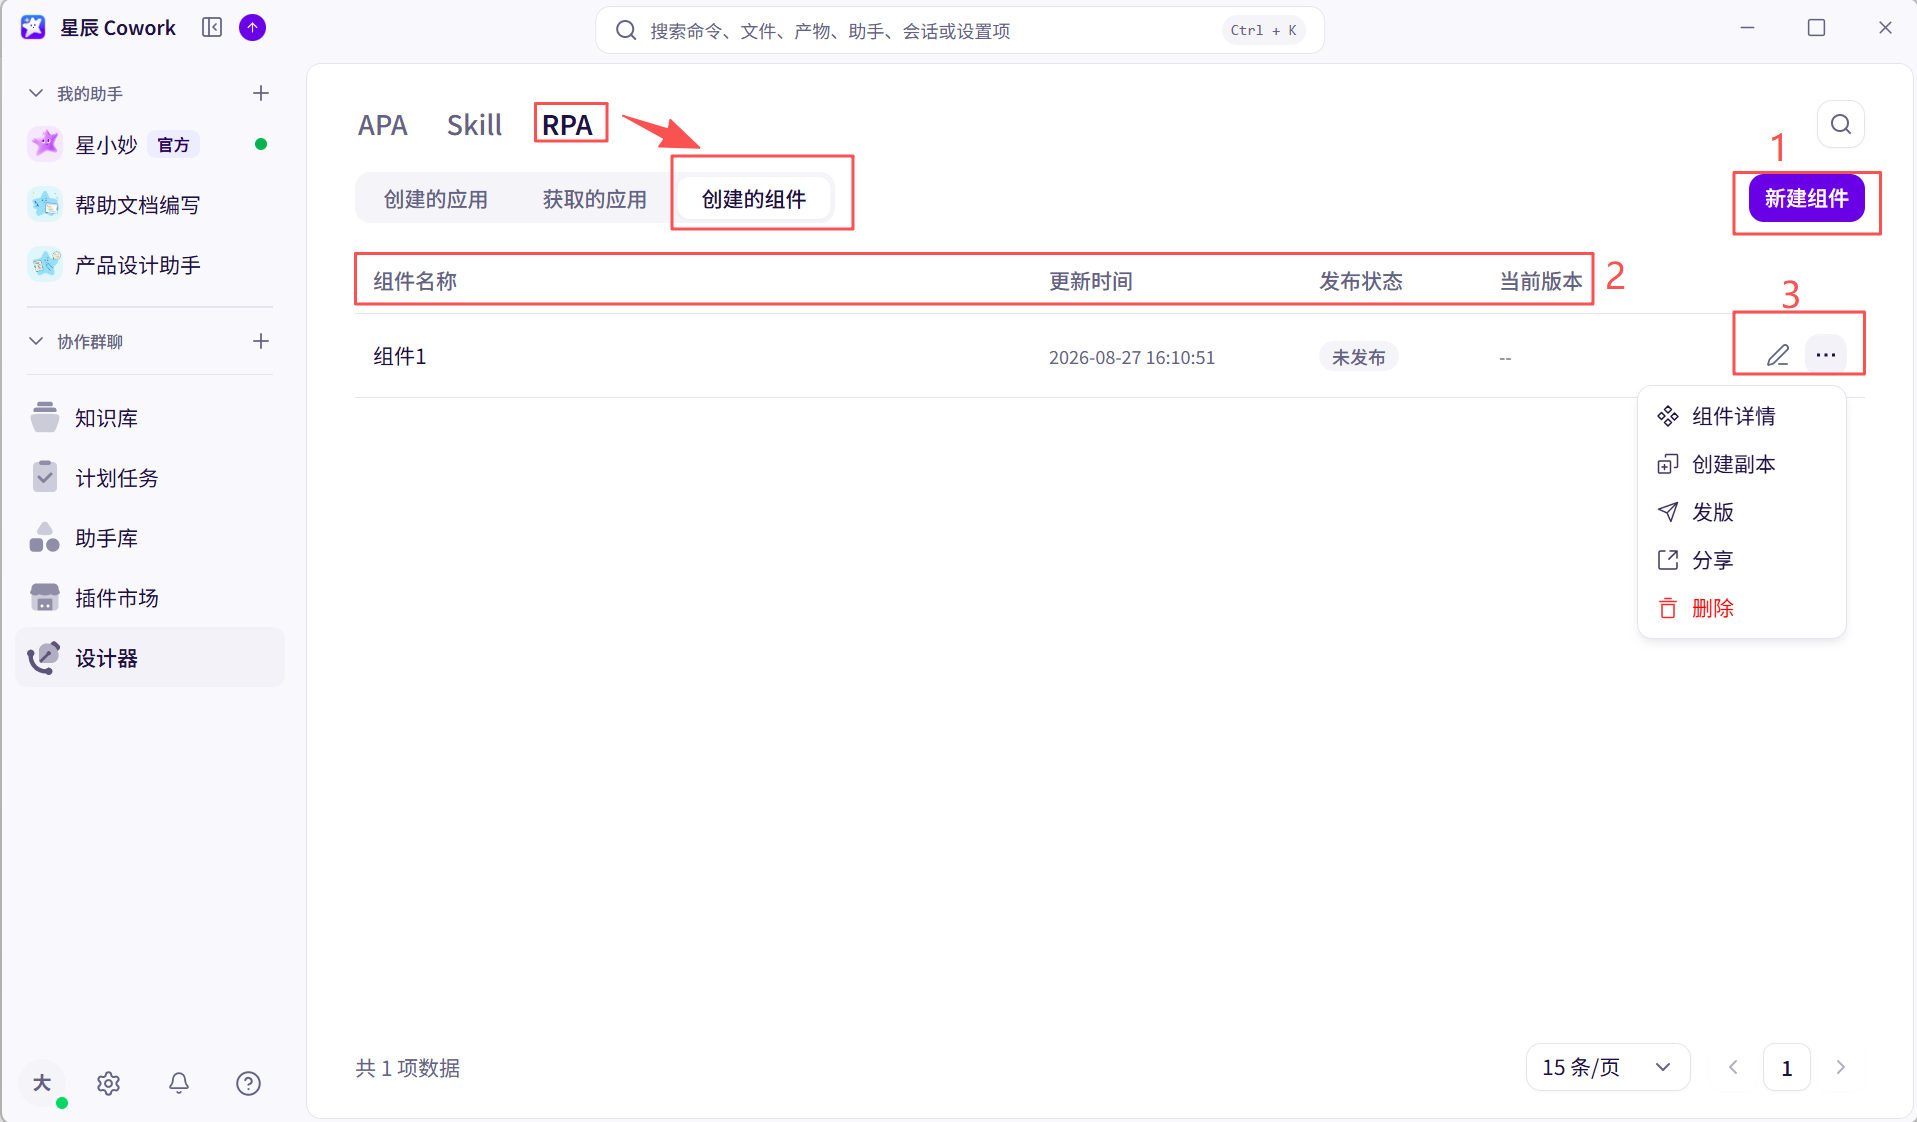Choose 删除 from the context menu
1917x1122 pixels.
[x=1742, y=608]
